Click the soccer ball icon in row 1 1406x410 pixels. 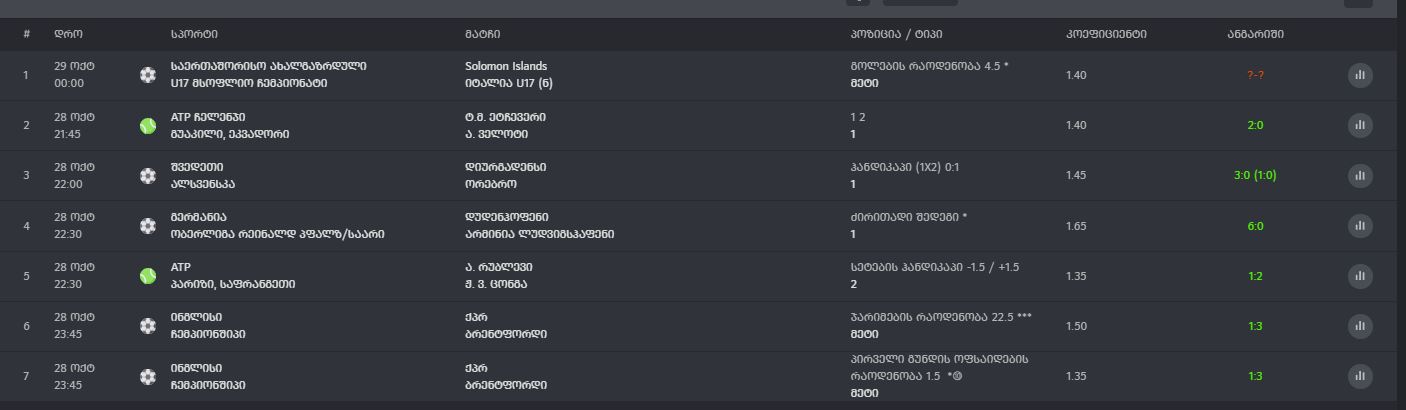pos(148,75)
